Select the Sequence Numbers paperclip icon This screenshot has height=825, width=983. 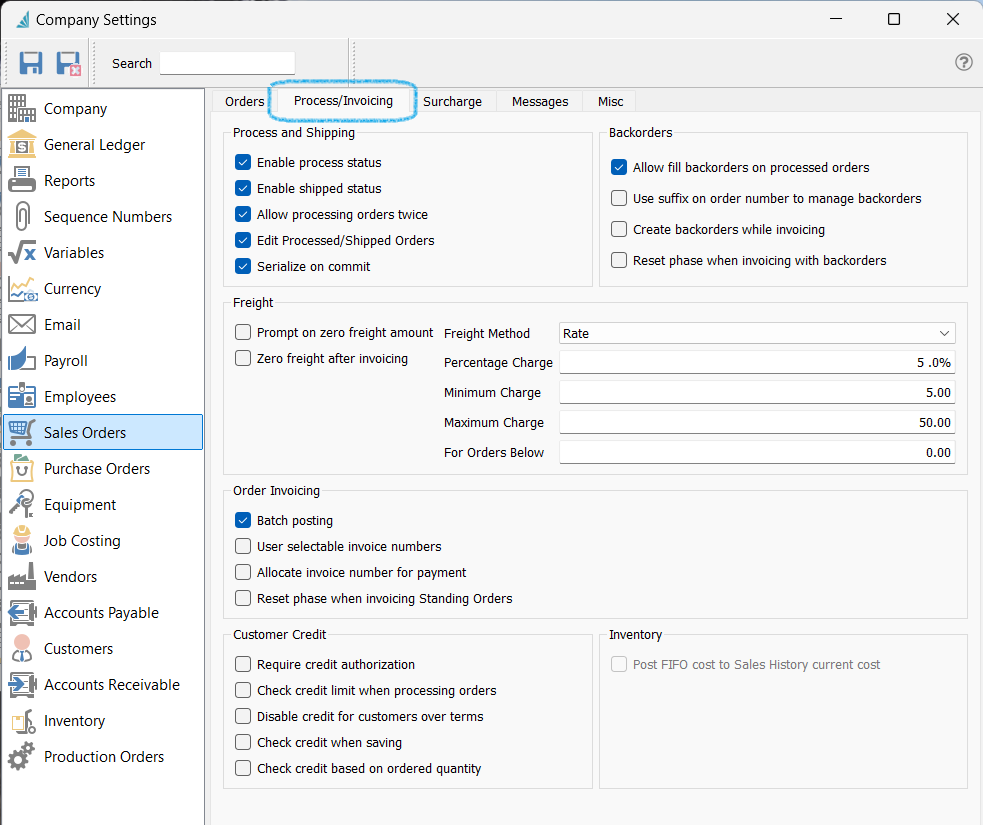22,216
